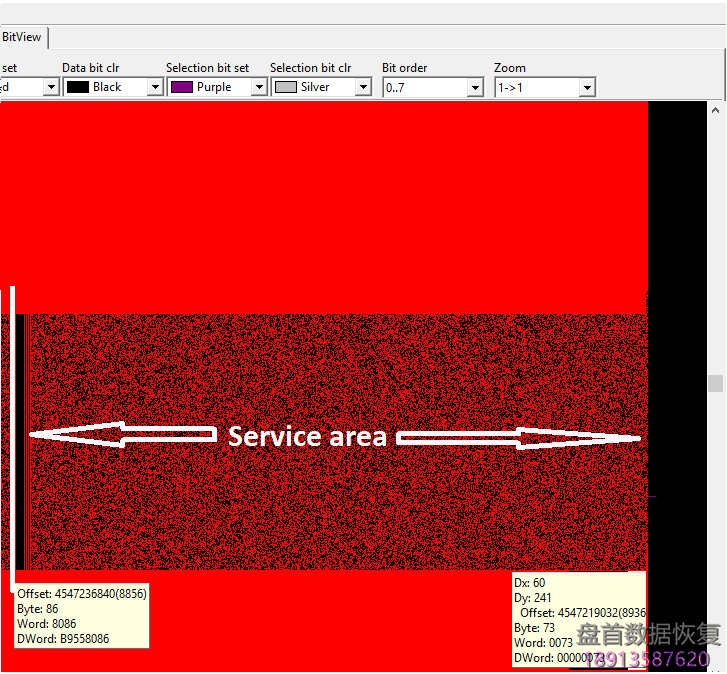
Task: Switch to the BitView tab
Action: click(x=22, y=37)
